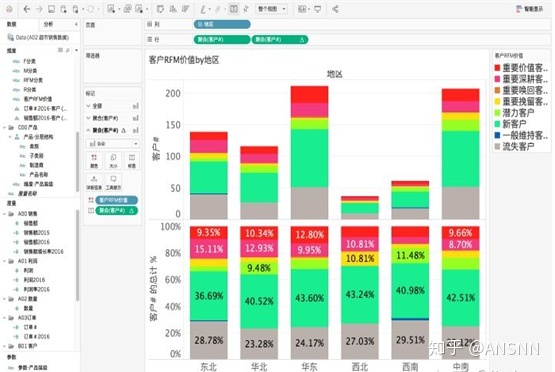Expand the 全部 marks card section

pos(88,106)
